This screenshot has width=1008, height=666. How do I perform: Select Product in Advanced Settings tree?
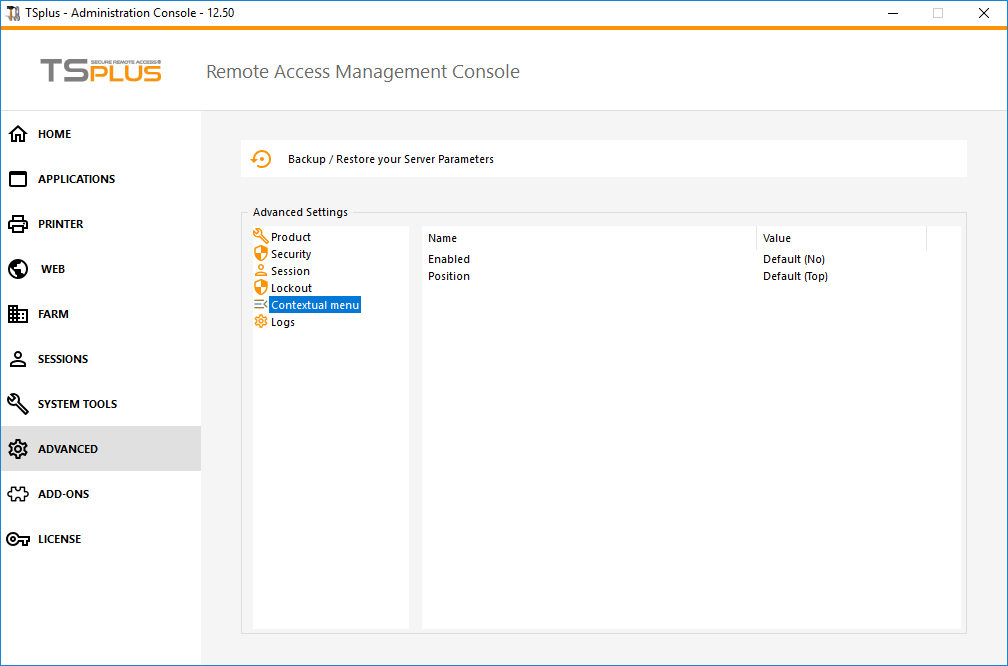click(x=290, y=237)
